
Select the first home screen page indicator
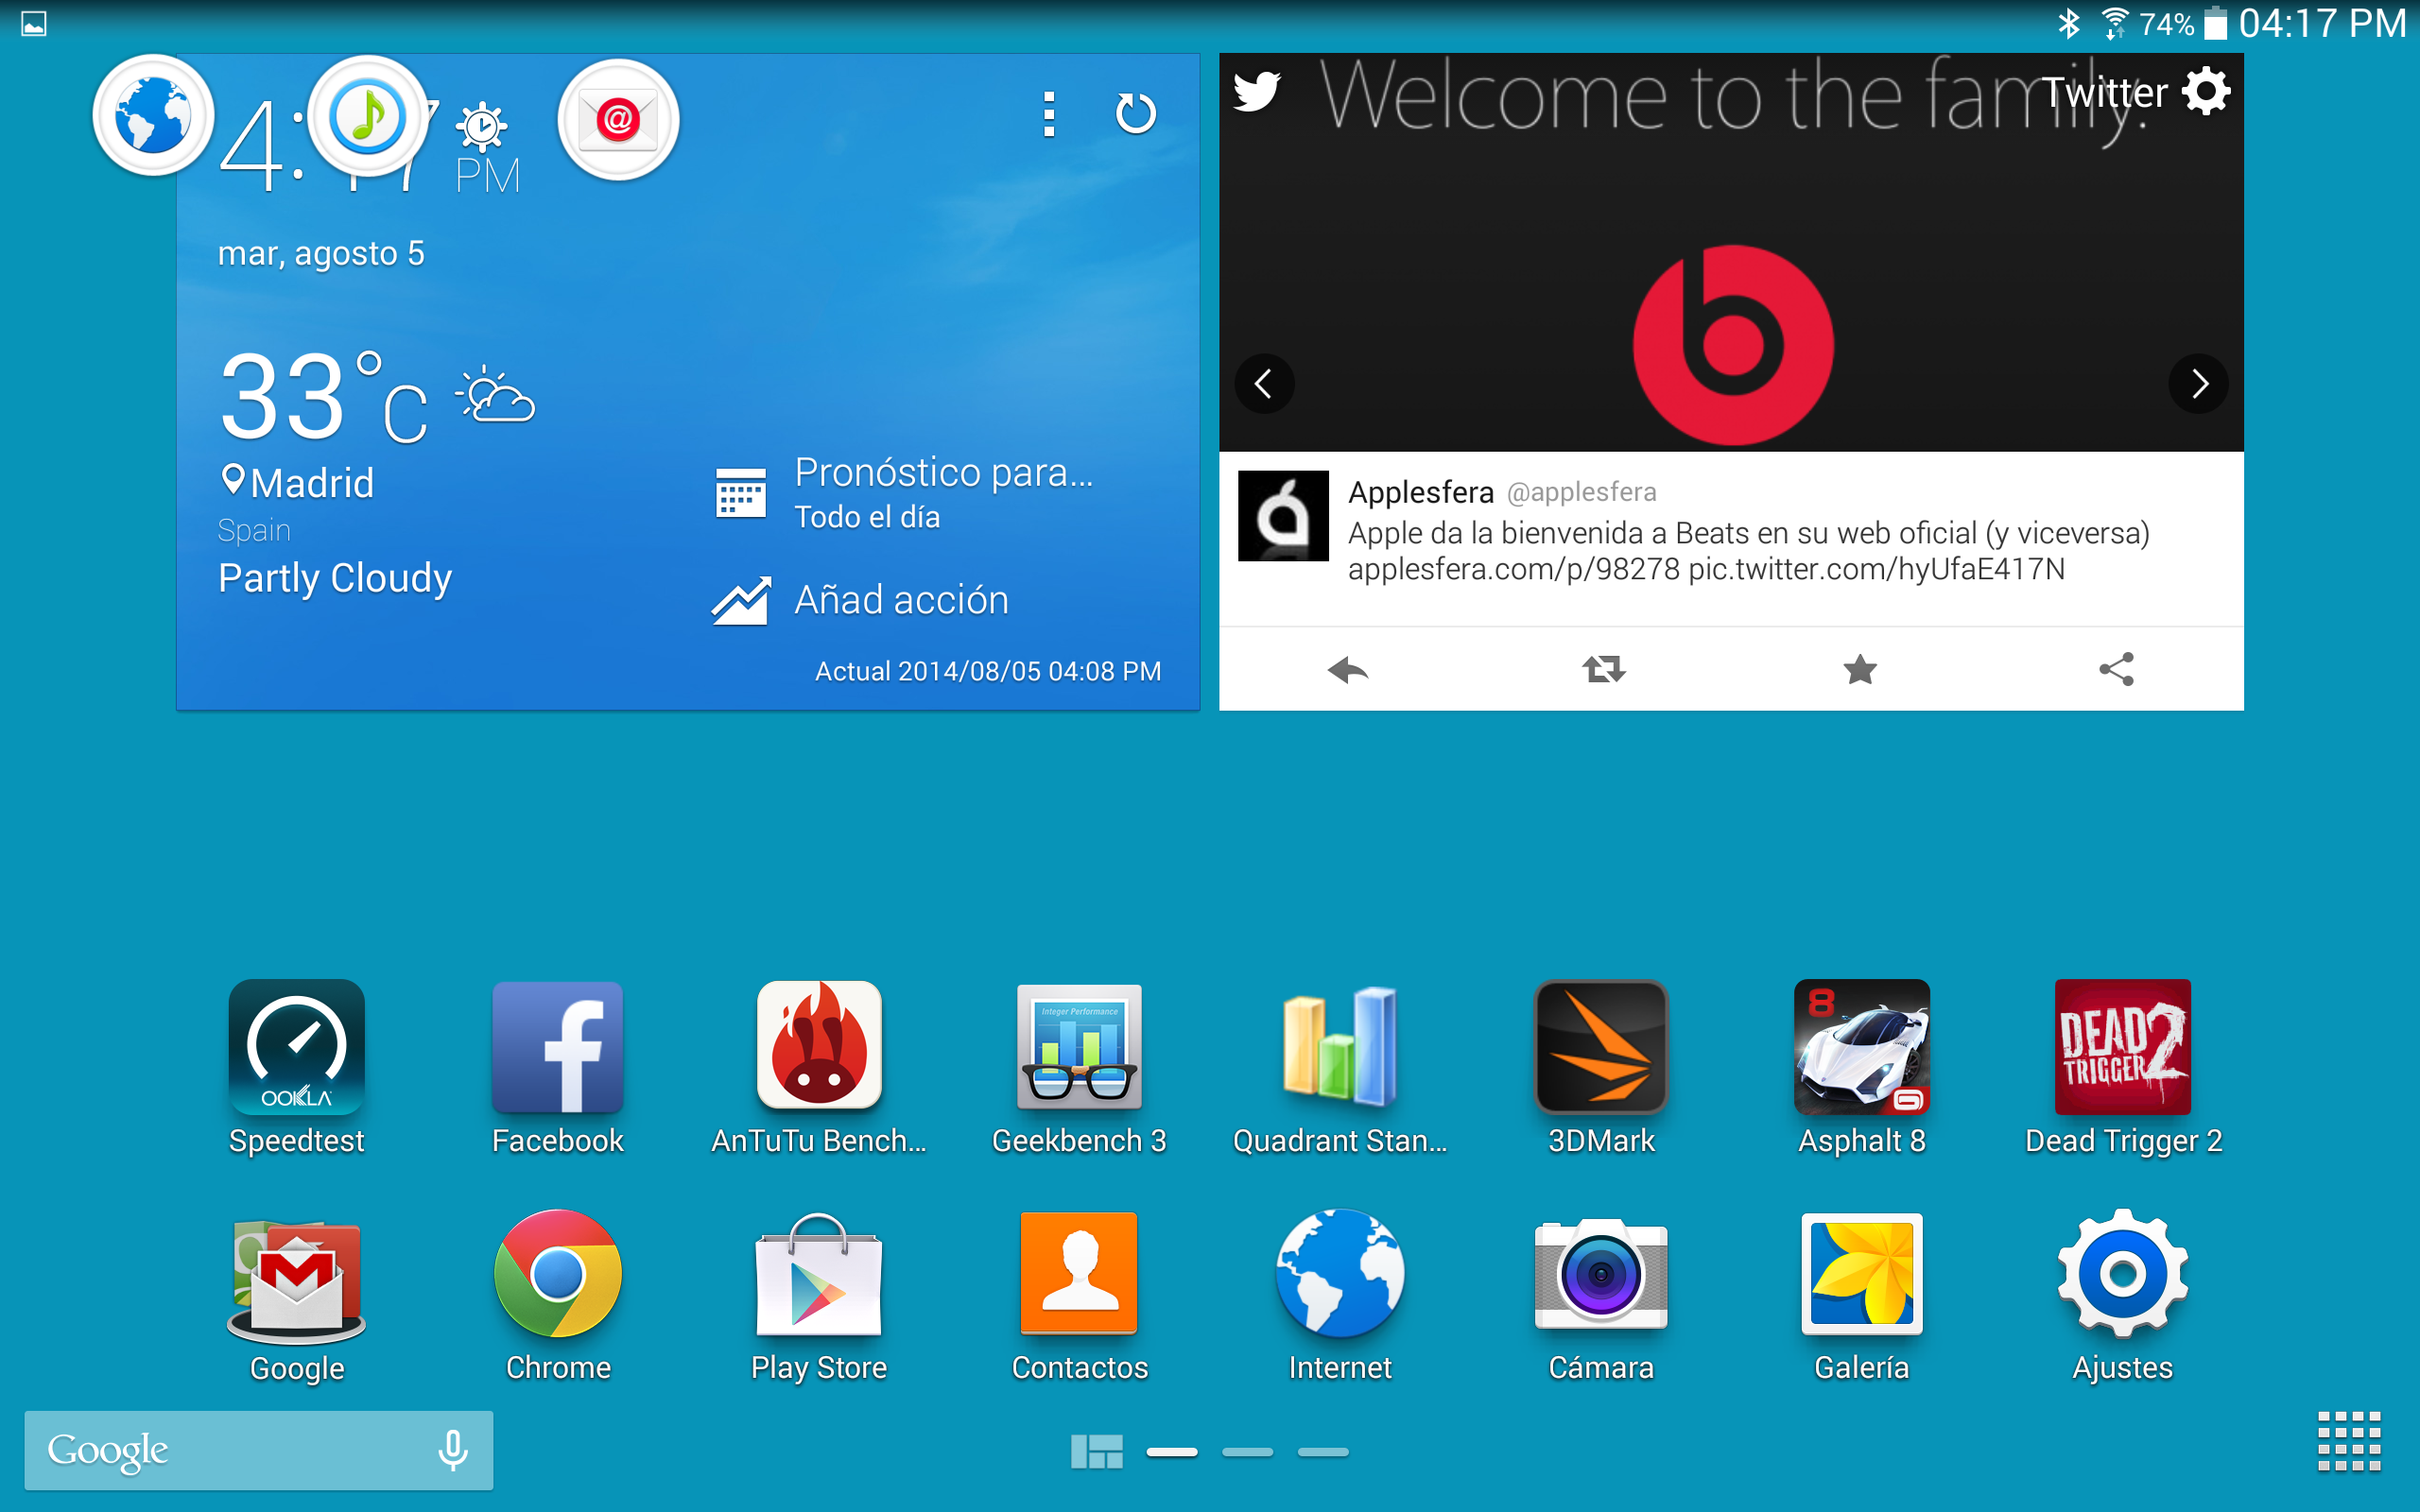(x=1172, y=1452)
